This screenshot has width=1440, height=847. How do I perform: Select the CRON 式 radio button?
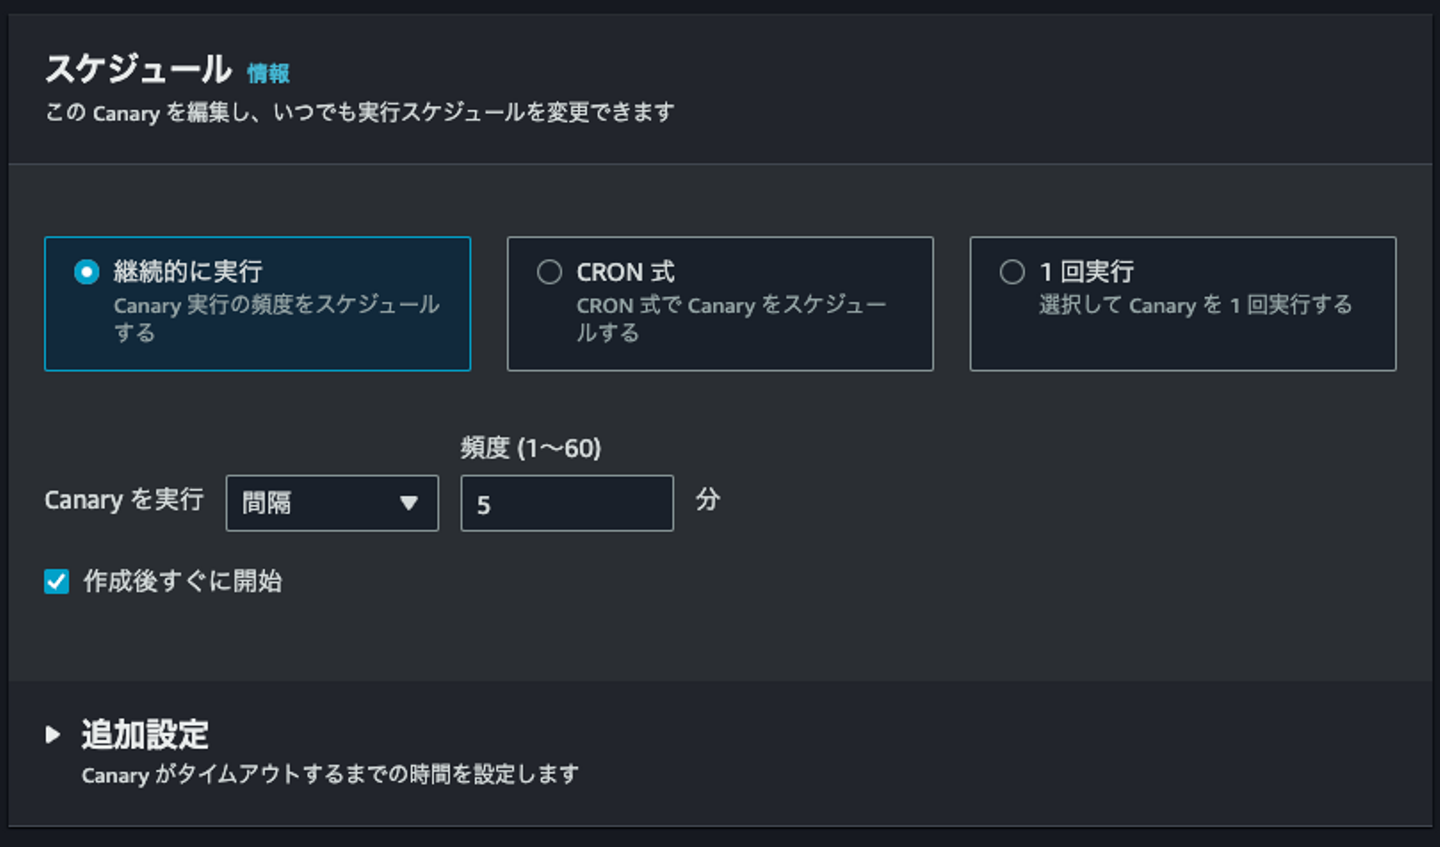(549, 272)
